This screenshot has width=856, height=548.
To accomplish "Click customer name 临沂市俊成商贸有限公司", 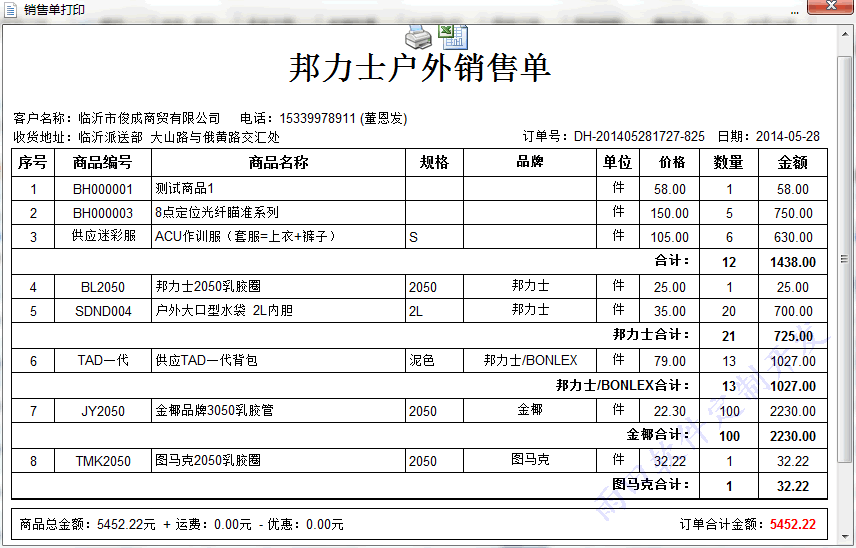I will pos(149,118).
